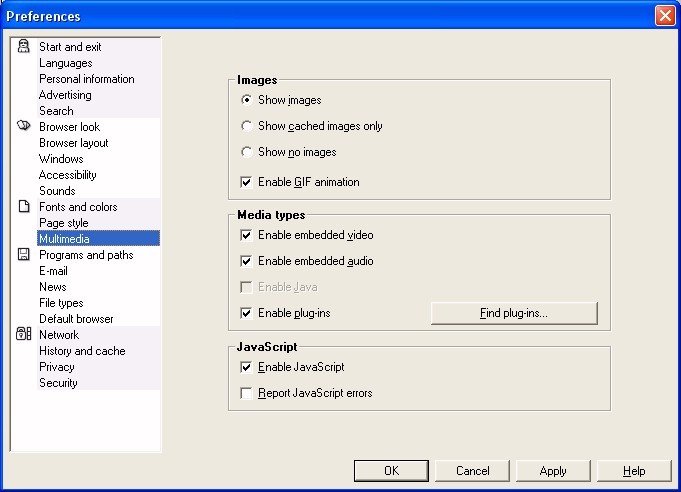Click the page icon next to Fonts and colors
This screenshot has width=681, height=492.
point(24,206)
